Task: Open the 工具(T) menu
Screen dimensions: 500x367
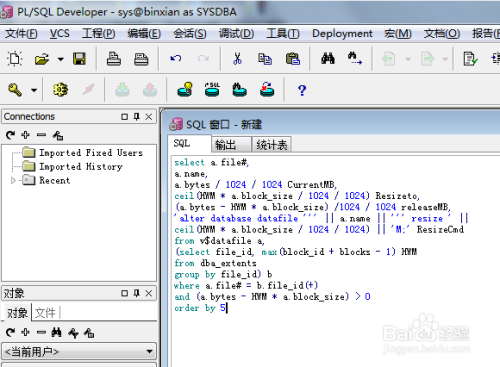Action: 283,34
